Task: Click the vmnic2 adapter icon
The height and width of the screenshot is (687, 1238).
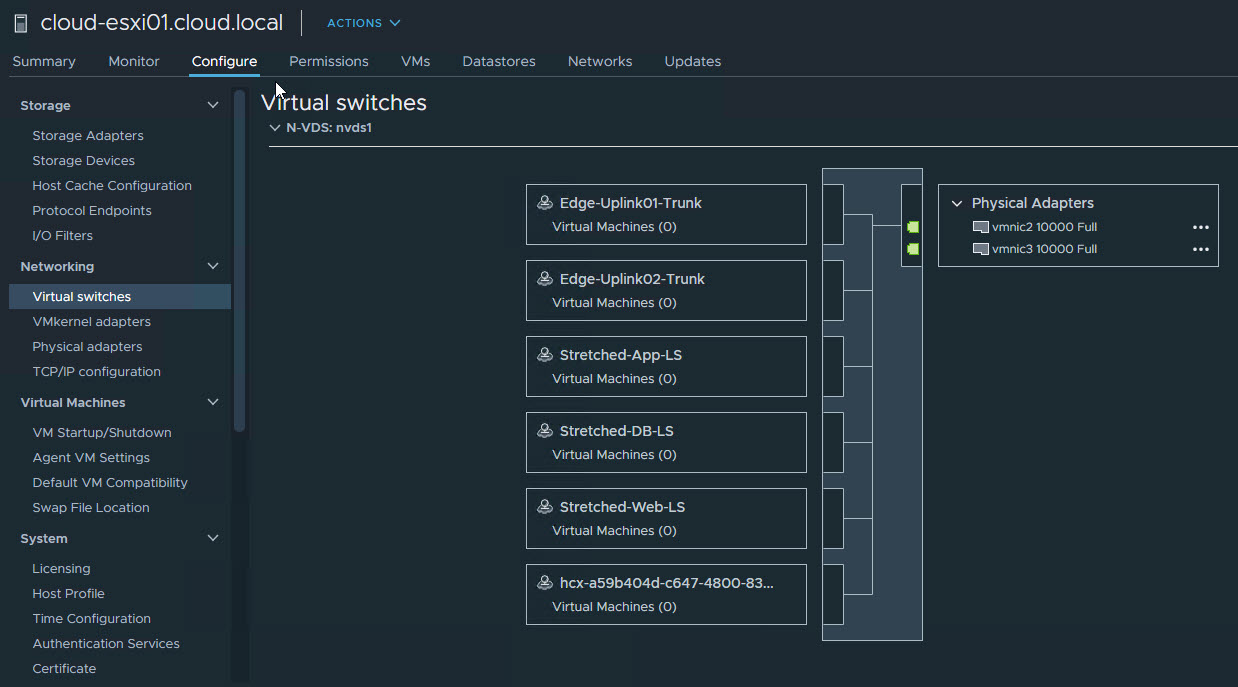Action: pos(980,227)
